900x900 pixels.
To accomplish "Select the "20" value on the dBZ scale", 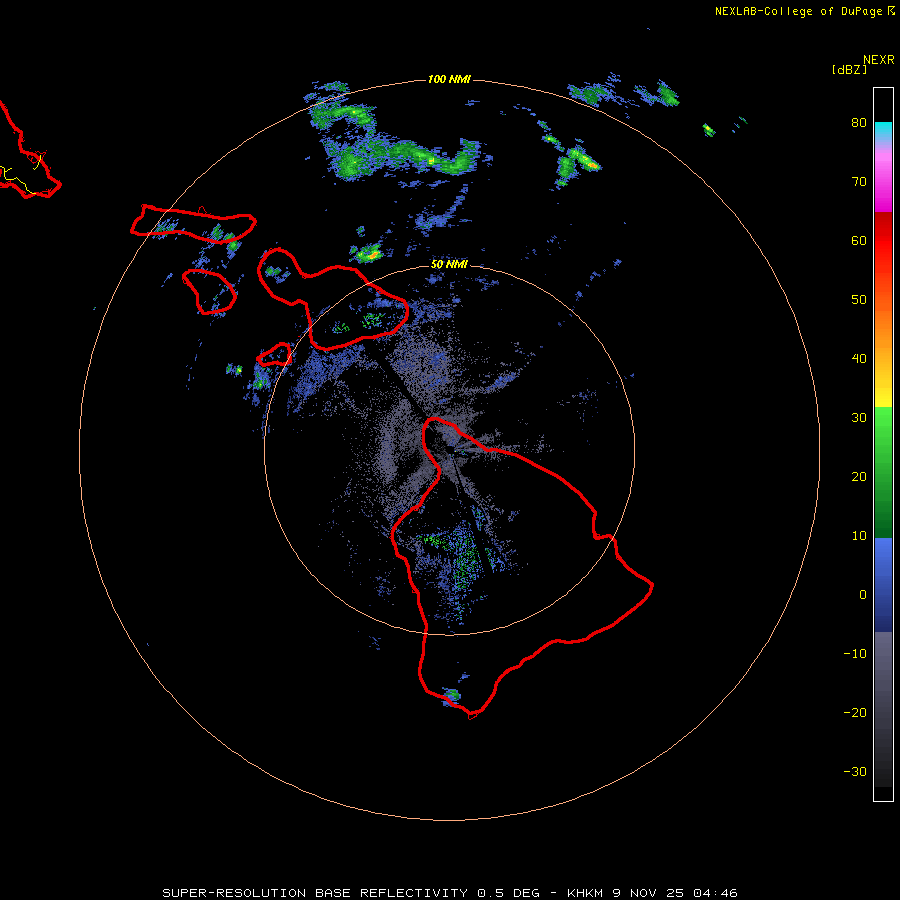I will pyautogui.click(x=859, y=477).
